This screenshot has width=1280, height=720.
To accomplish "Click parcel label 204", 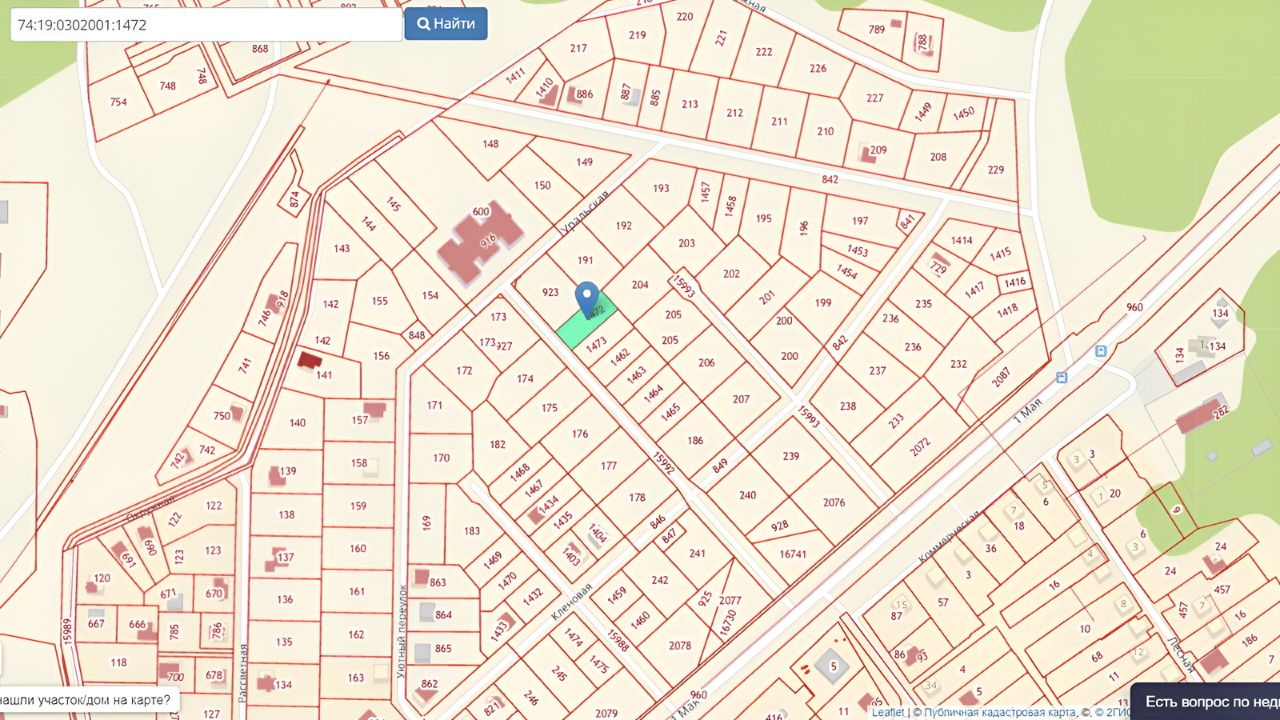I will coord(640,285).
